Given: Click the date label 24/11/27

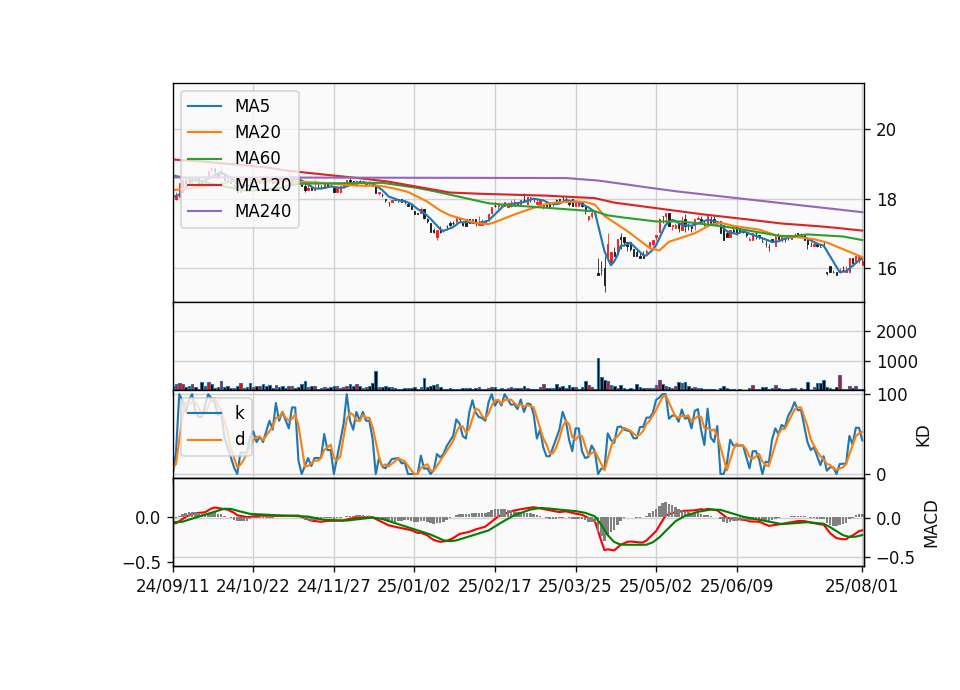Looking at the screenshot, I should tap(334, 586).
